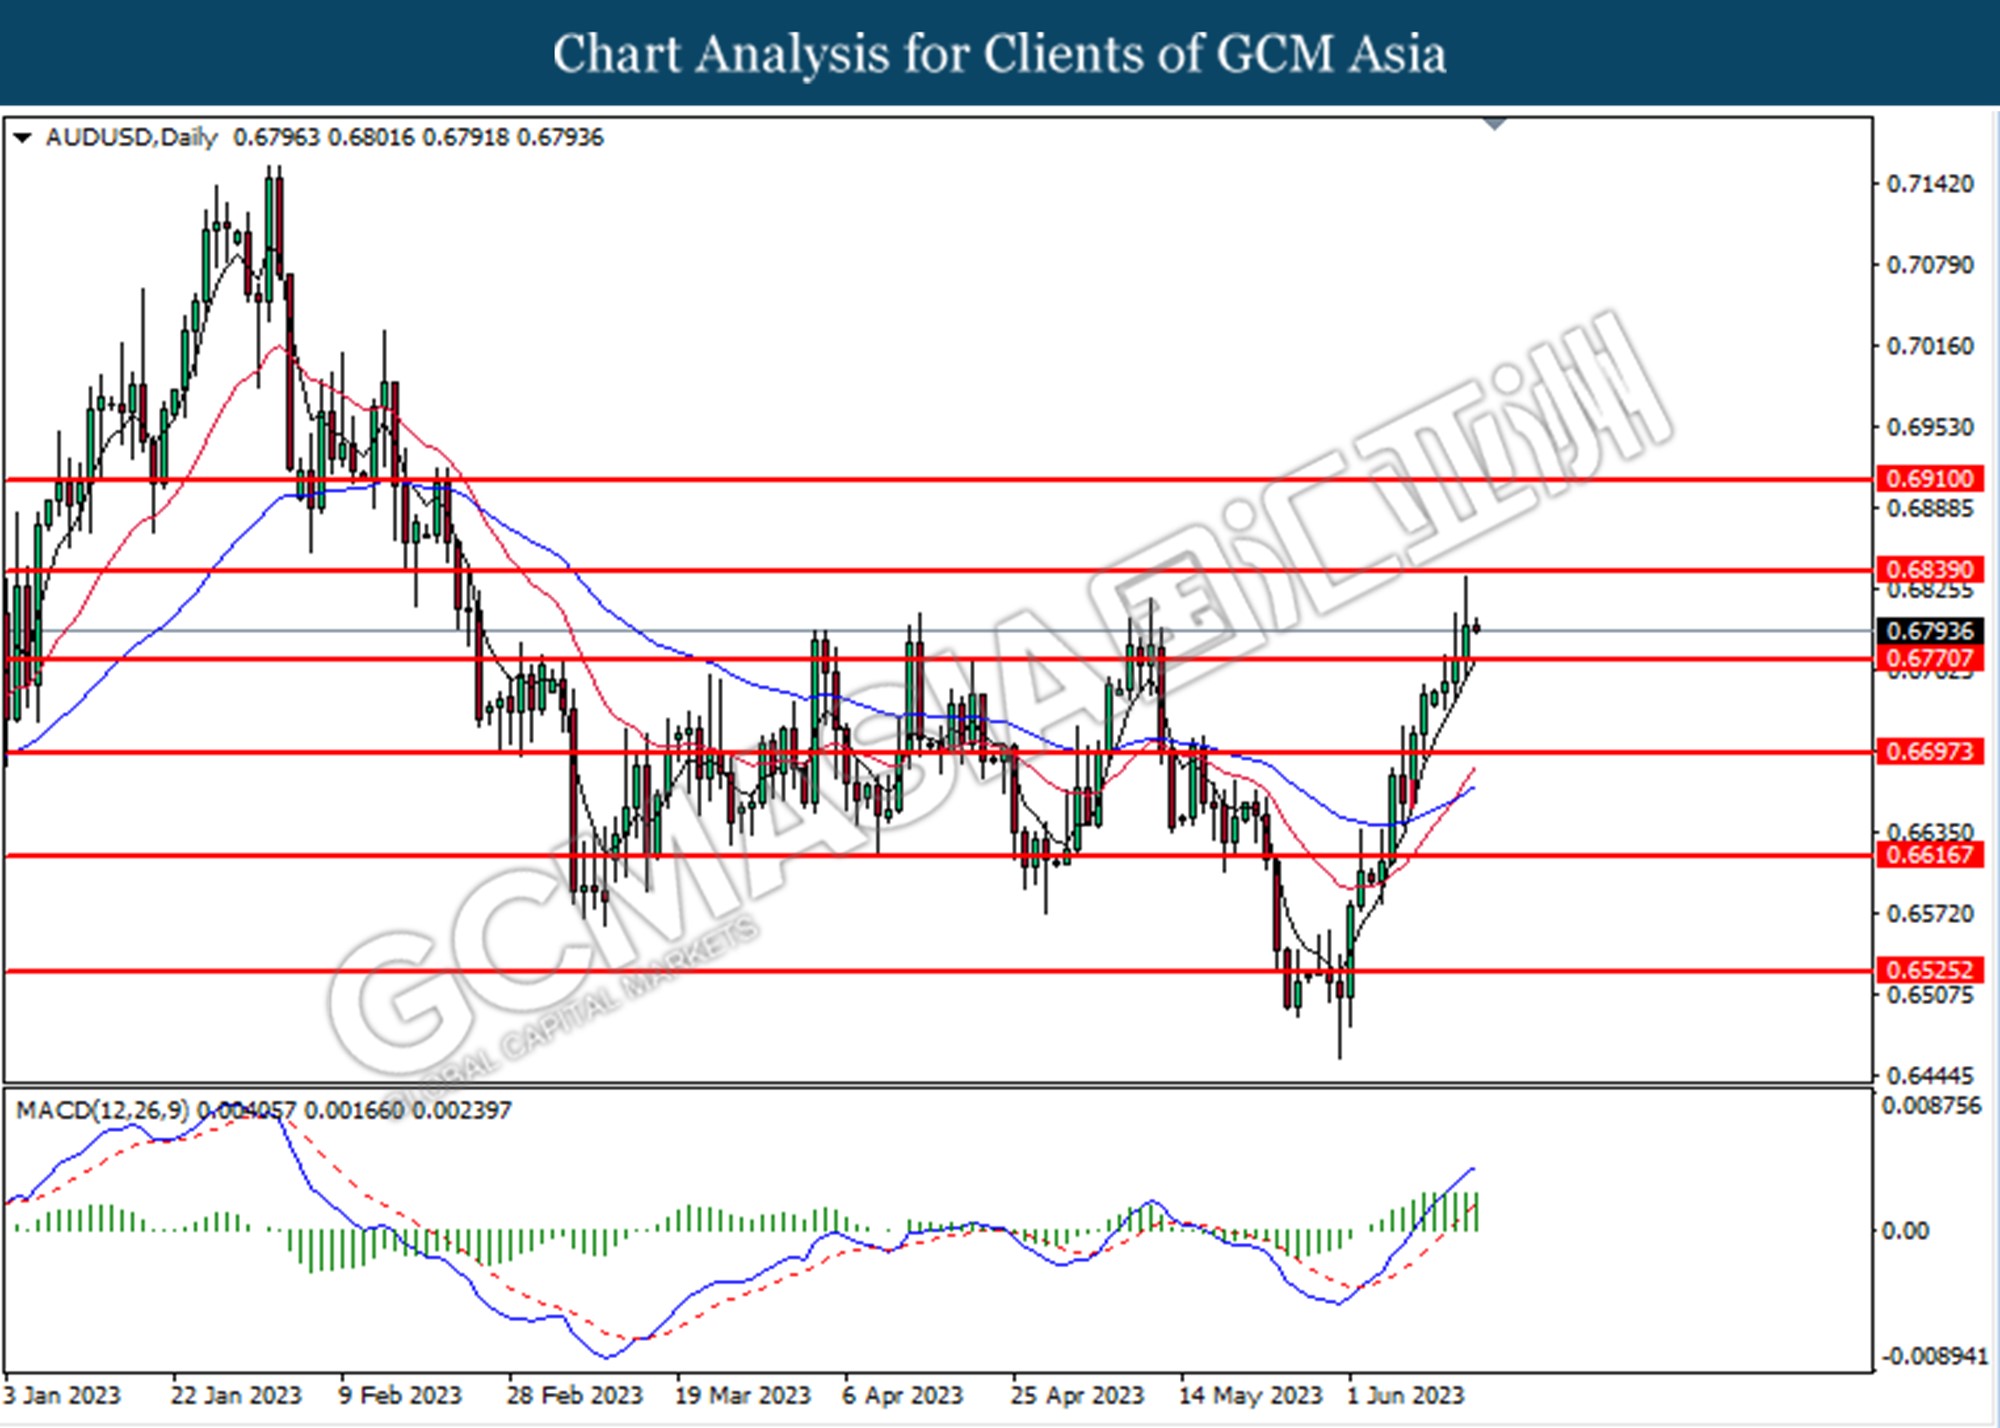Click the 0.71420 price axis value
Image resolution: width=2000 pixels, height=1428 pixels.
click(1930, 185)
